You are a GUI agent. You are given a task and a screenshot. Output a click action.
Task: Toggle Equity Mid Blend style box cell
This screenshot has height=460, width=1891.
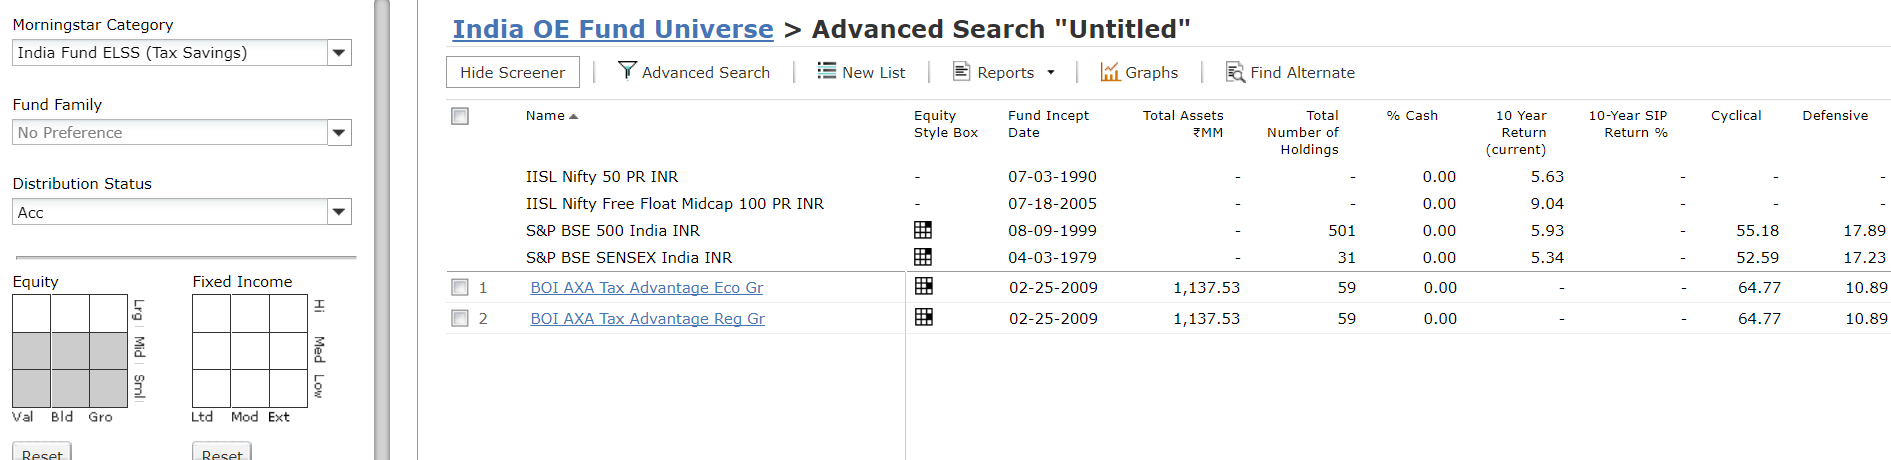pos(70,351)
